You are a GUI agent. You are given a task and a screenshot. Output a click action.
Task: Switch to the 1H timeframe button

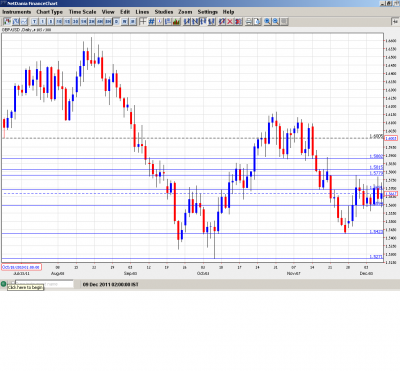pyautogui.click(x=83, y=22)
